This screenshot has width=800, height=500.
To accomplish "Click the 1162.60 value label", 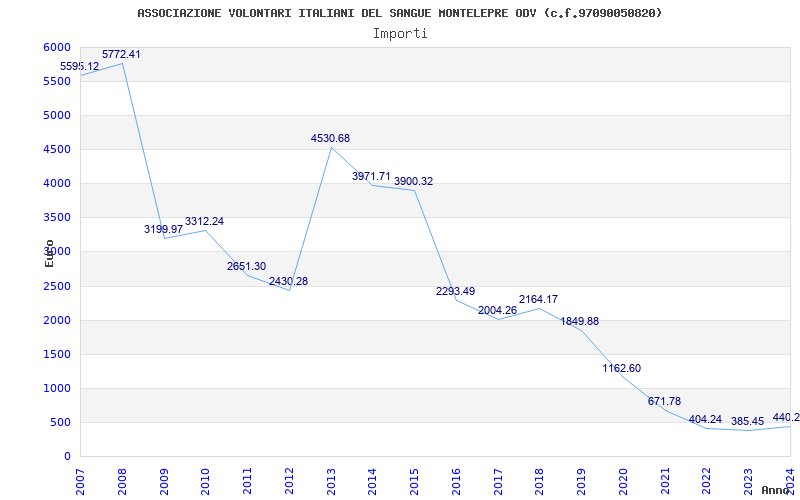I will [x=621, y=368].
